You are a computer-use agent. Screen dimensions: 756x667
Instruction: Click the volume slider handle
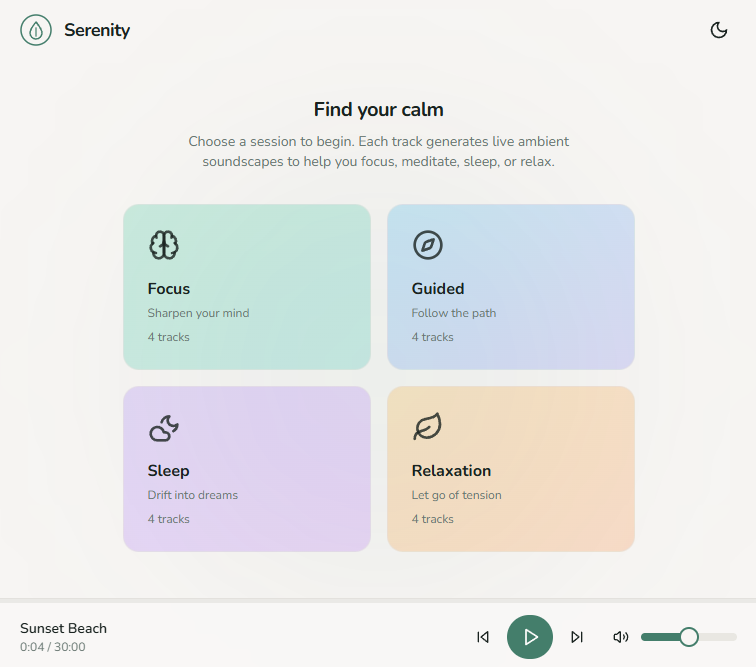click(689, 637)
